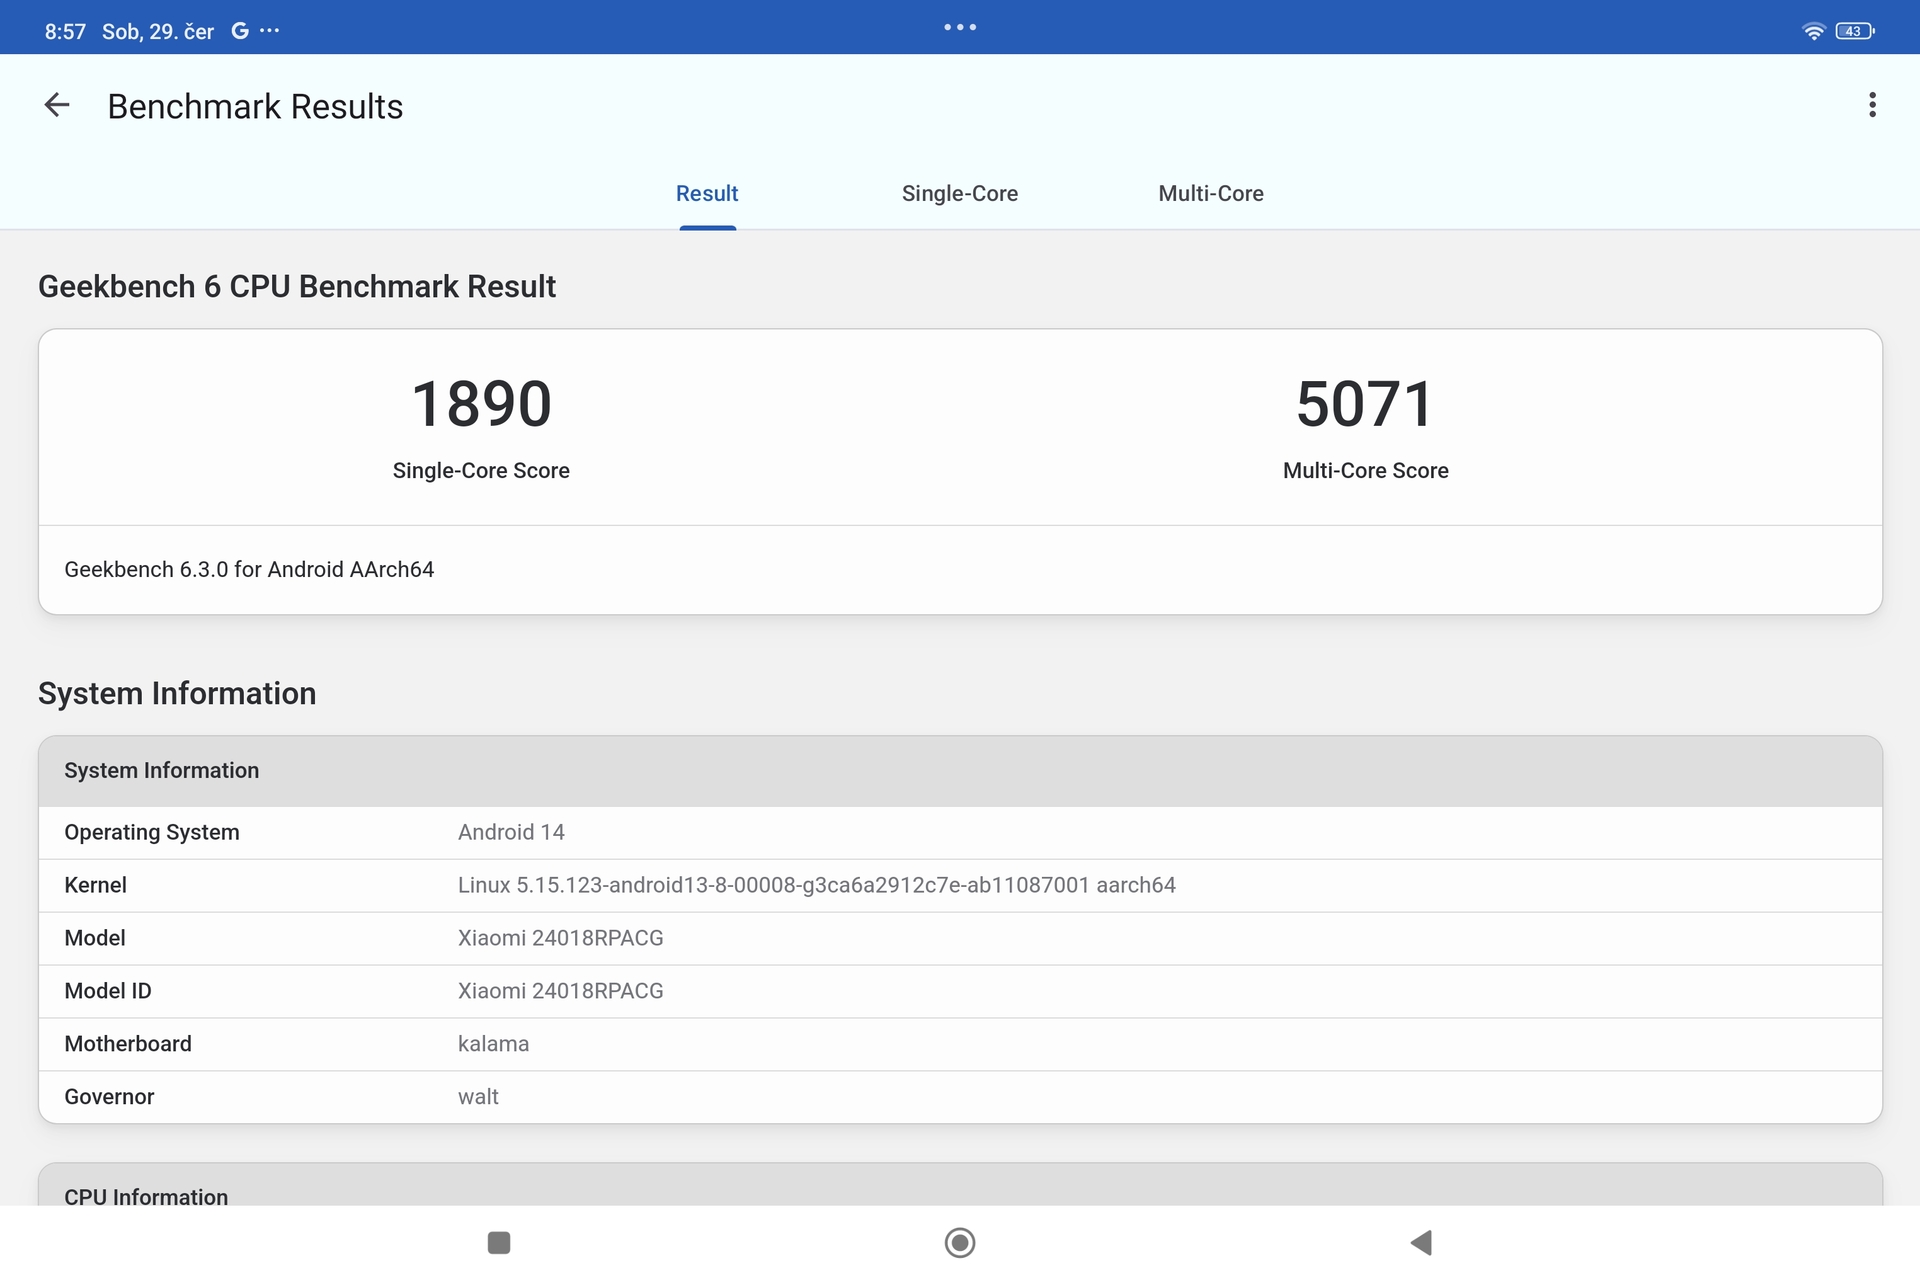Tap the CPU Information section header
Image resolution: width=1920 pixels, height=1280 pixels.
[146, 1195]
